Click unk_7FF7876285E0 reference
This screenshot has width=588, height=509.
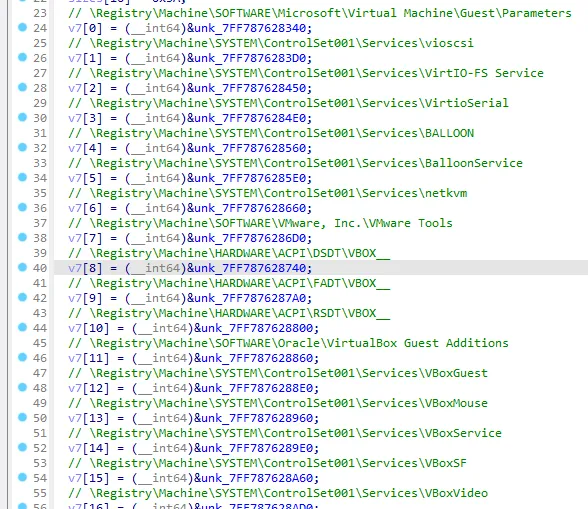click(250, 178)
